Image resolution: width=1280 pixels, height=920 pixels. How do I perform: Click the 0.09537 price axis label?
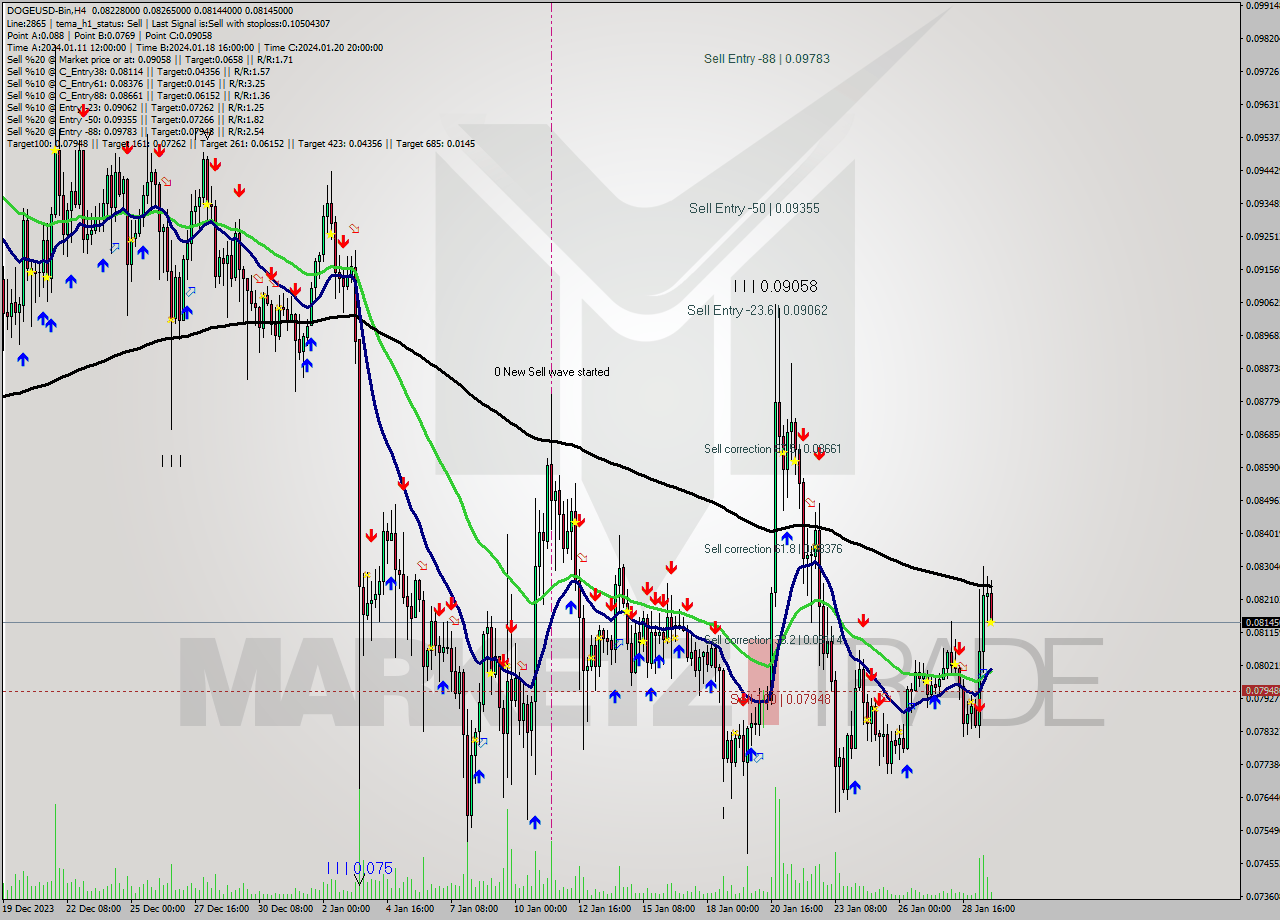(1262, 137)
